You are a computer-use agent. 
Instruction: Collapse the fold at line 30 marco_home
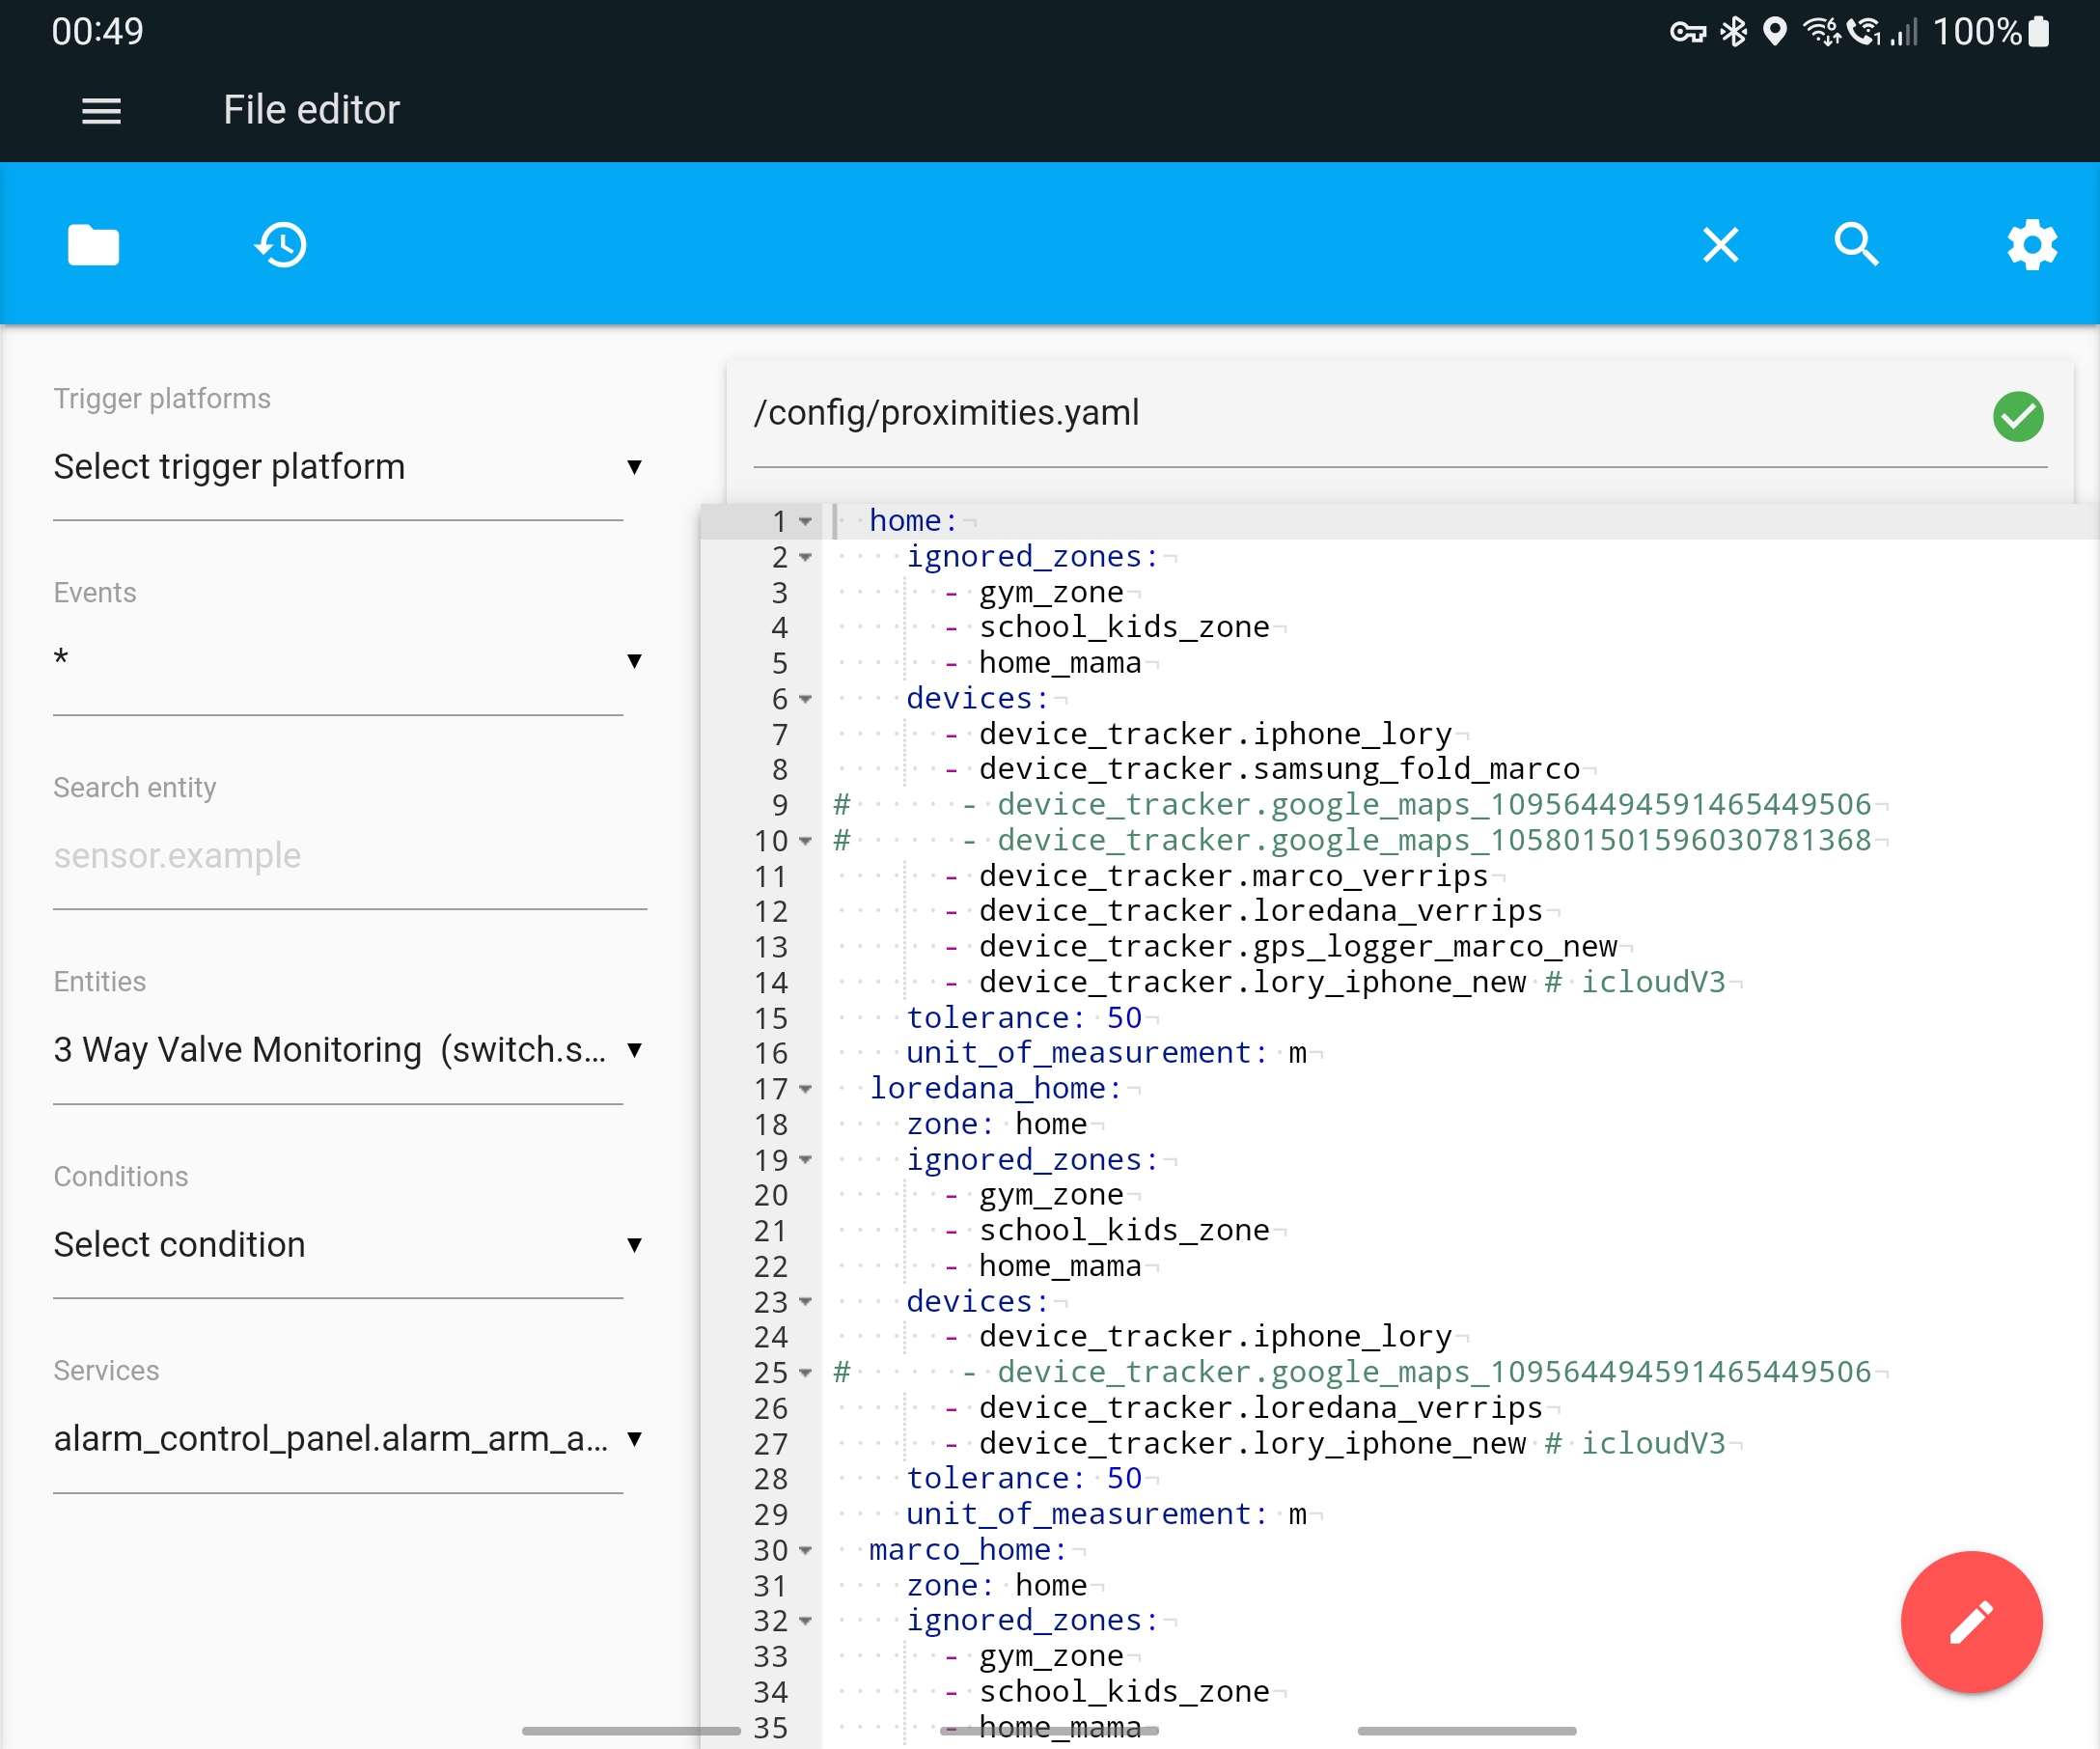(805, 1551)
